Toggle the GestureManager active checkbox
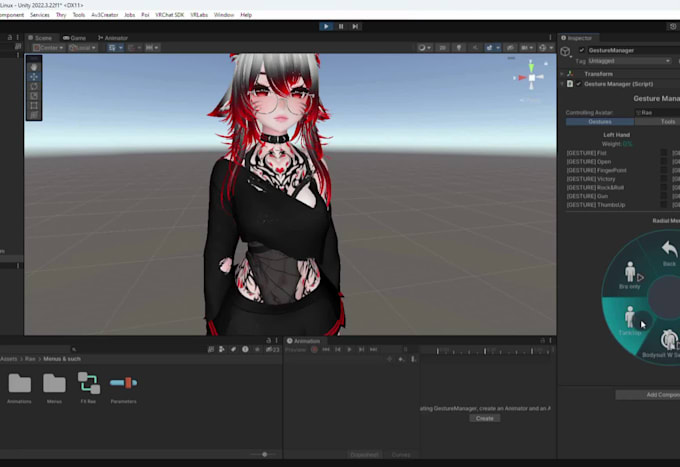Screen dimensions: 680x467 point(582,50)
